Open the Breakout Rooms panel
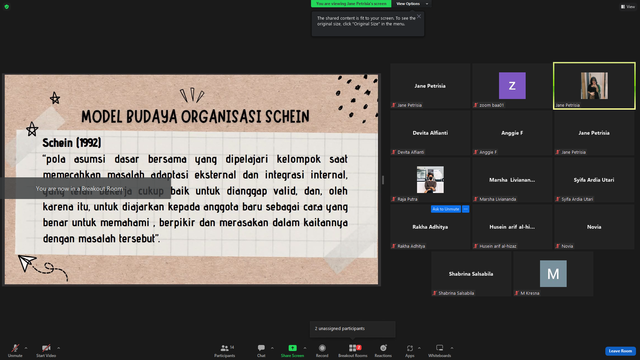The height and width of the screenshot is (360, 640). (x=353, y=350)
